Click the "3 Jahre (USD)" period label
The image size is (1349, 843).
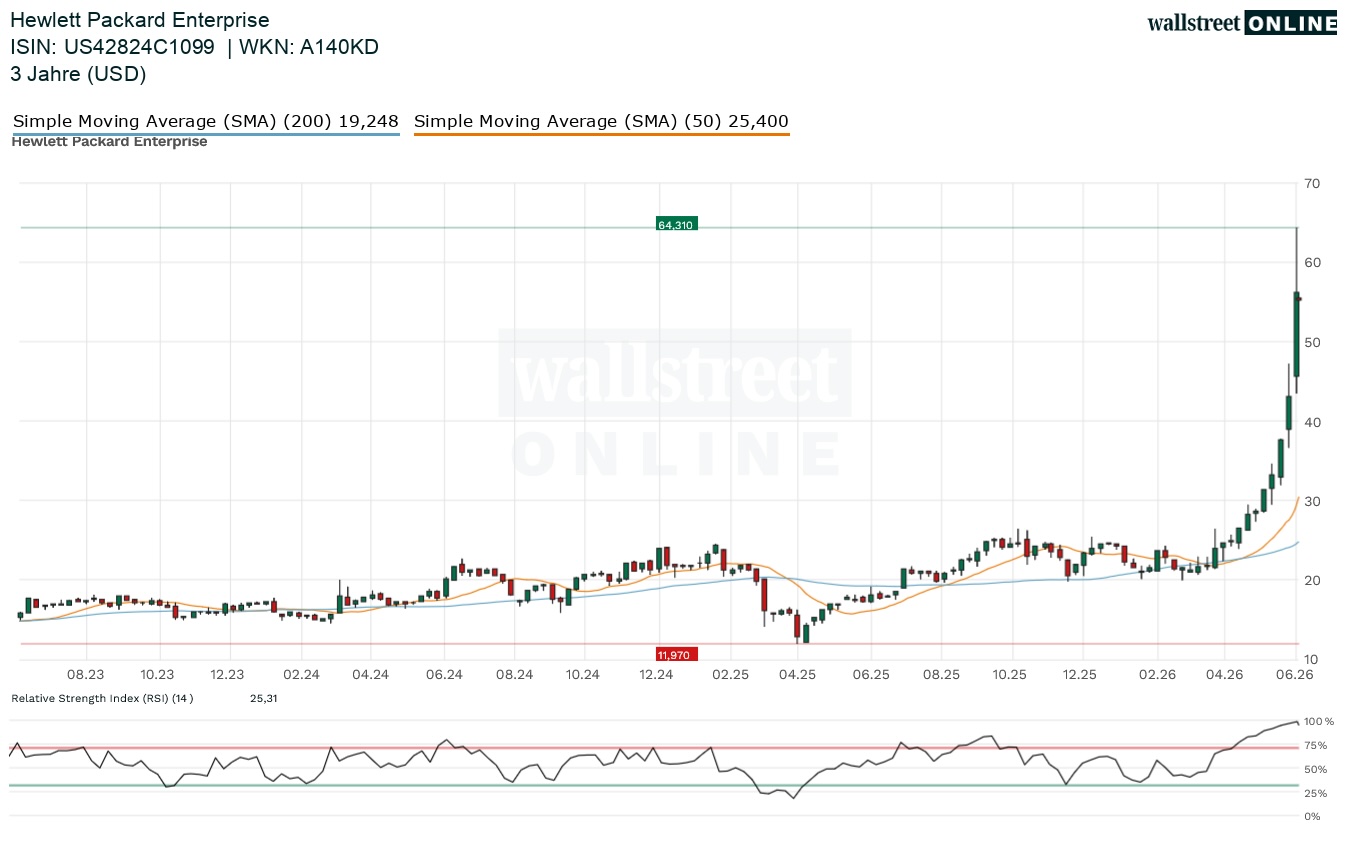[78, 74]
